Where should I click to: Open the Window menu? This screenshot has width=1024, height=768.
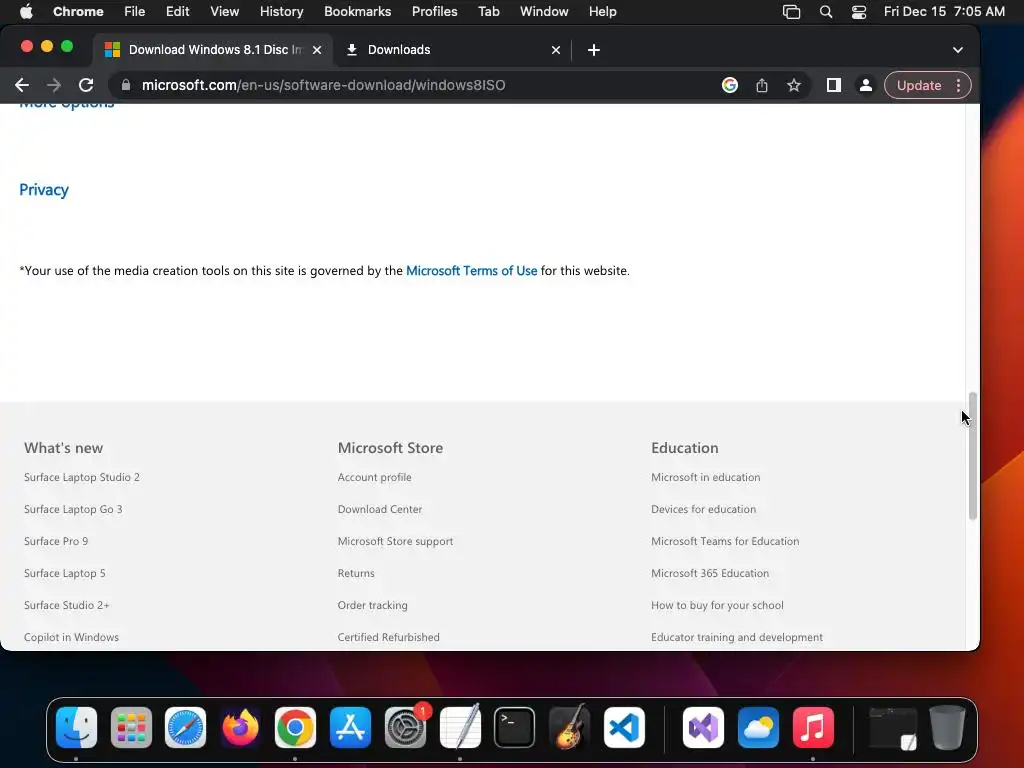coord(544,11)
